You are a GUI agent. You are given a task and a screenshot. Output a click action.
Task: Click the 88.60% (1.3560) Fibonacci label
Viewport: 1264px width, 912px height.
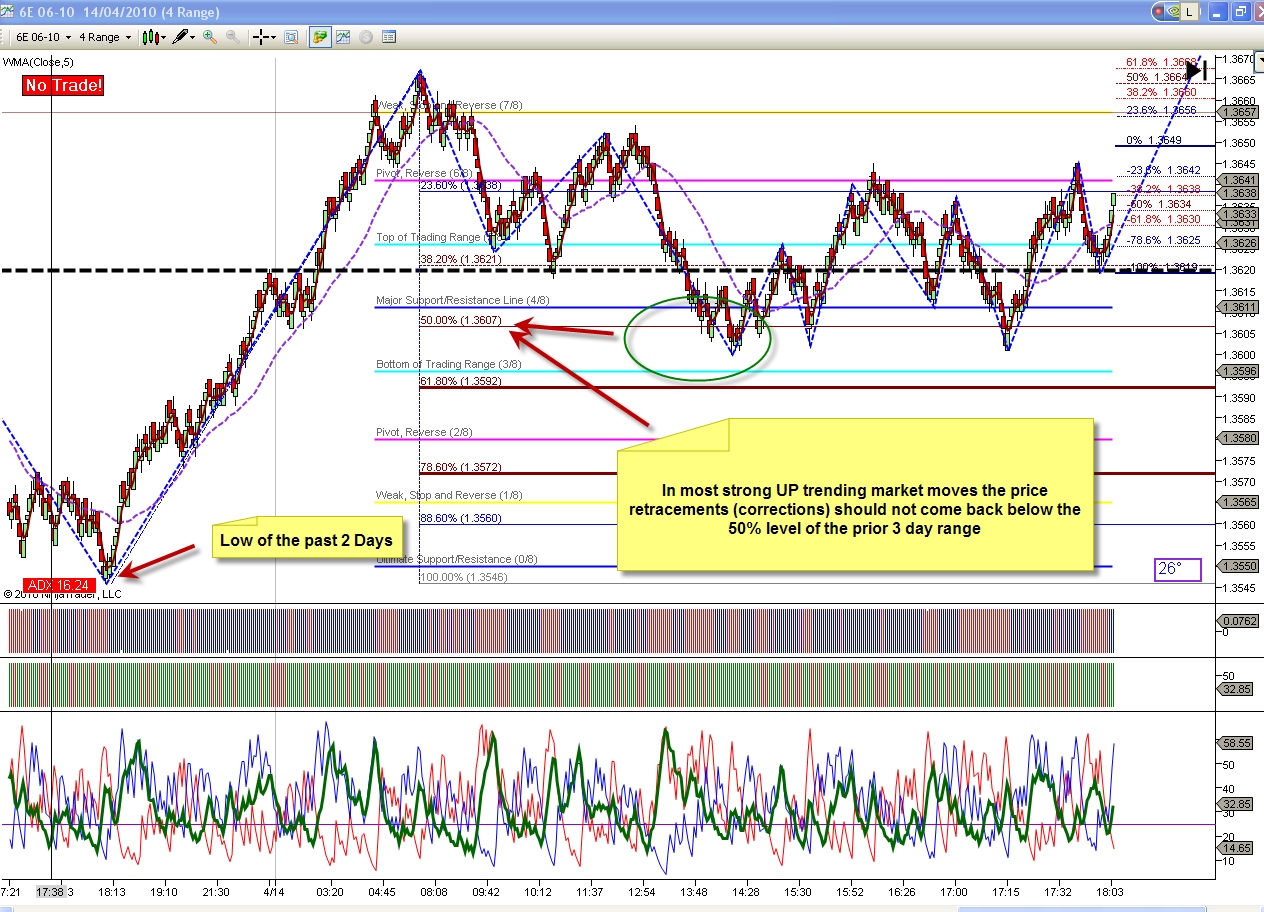click(x=461, y=518)
